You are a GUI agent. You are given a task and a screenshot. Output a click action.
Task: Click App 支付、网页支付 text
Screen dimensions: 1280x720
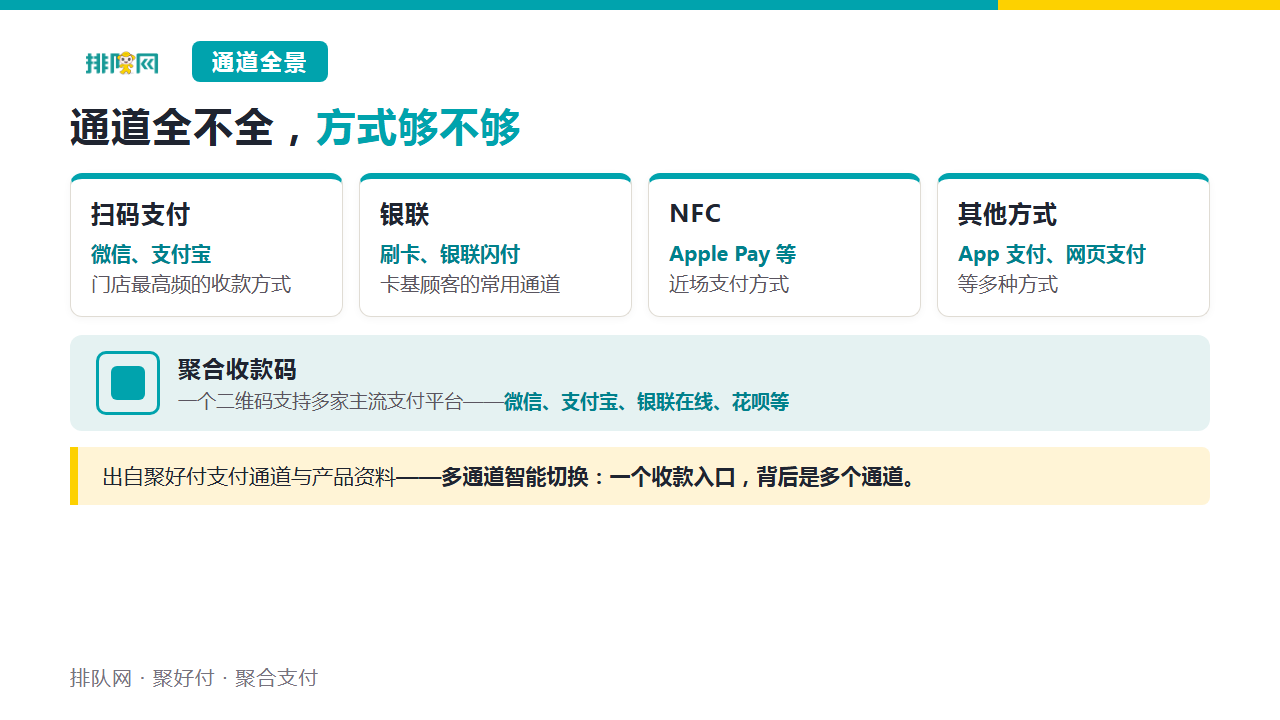1052,254
